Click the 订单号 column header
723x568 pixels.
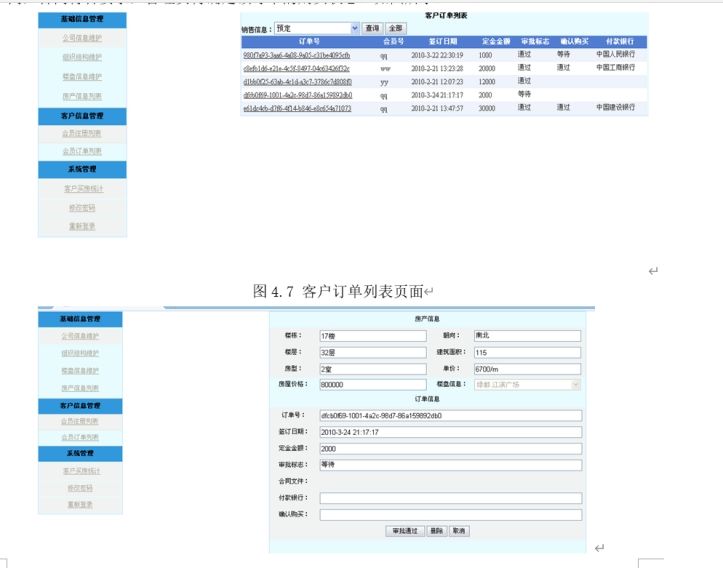pyautogui.click(x=309, y=41)
